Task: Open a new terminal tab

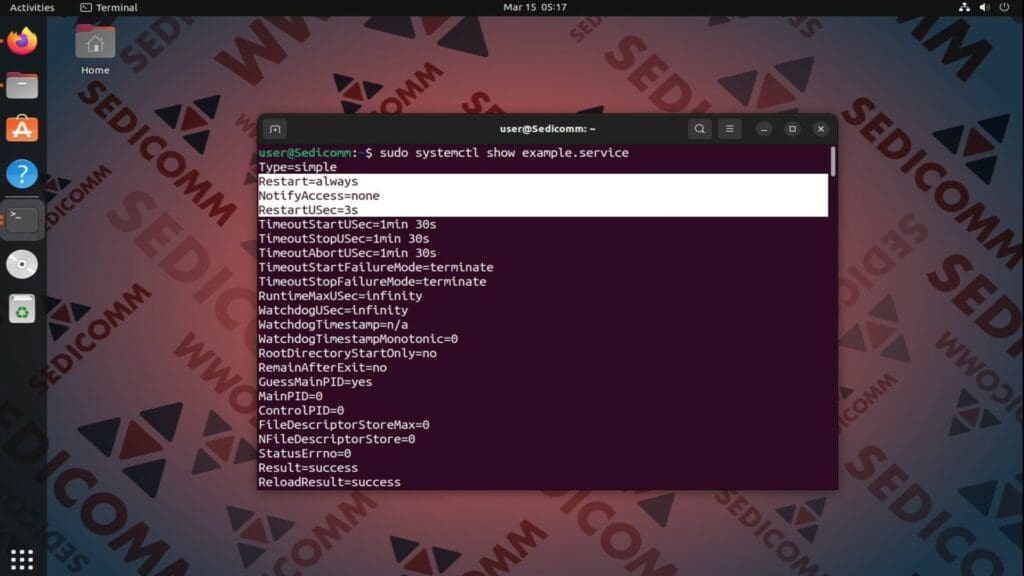Action: click(x=275, y=129)
